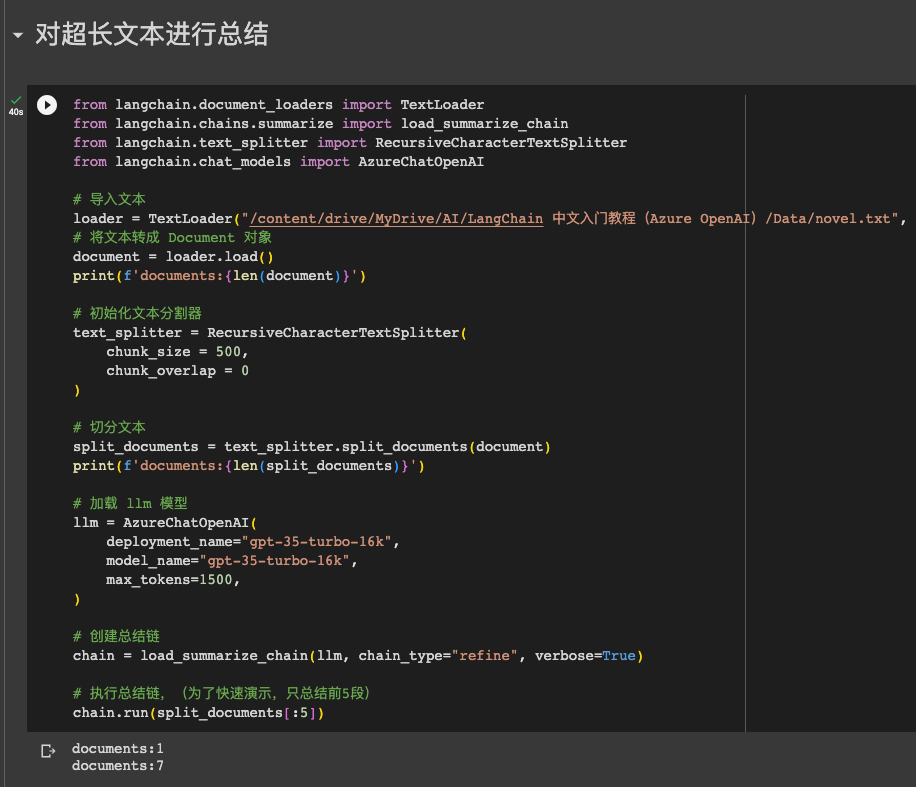Click the cell output actions icon
This screenshot has height=787, width=916.
pyautogui.click(x=48, y=751)
